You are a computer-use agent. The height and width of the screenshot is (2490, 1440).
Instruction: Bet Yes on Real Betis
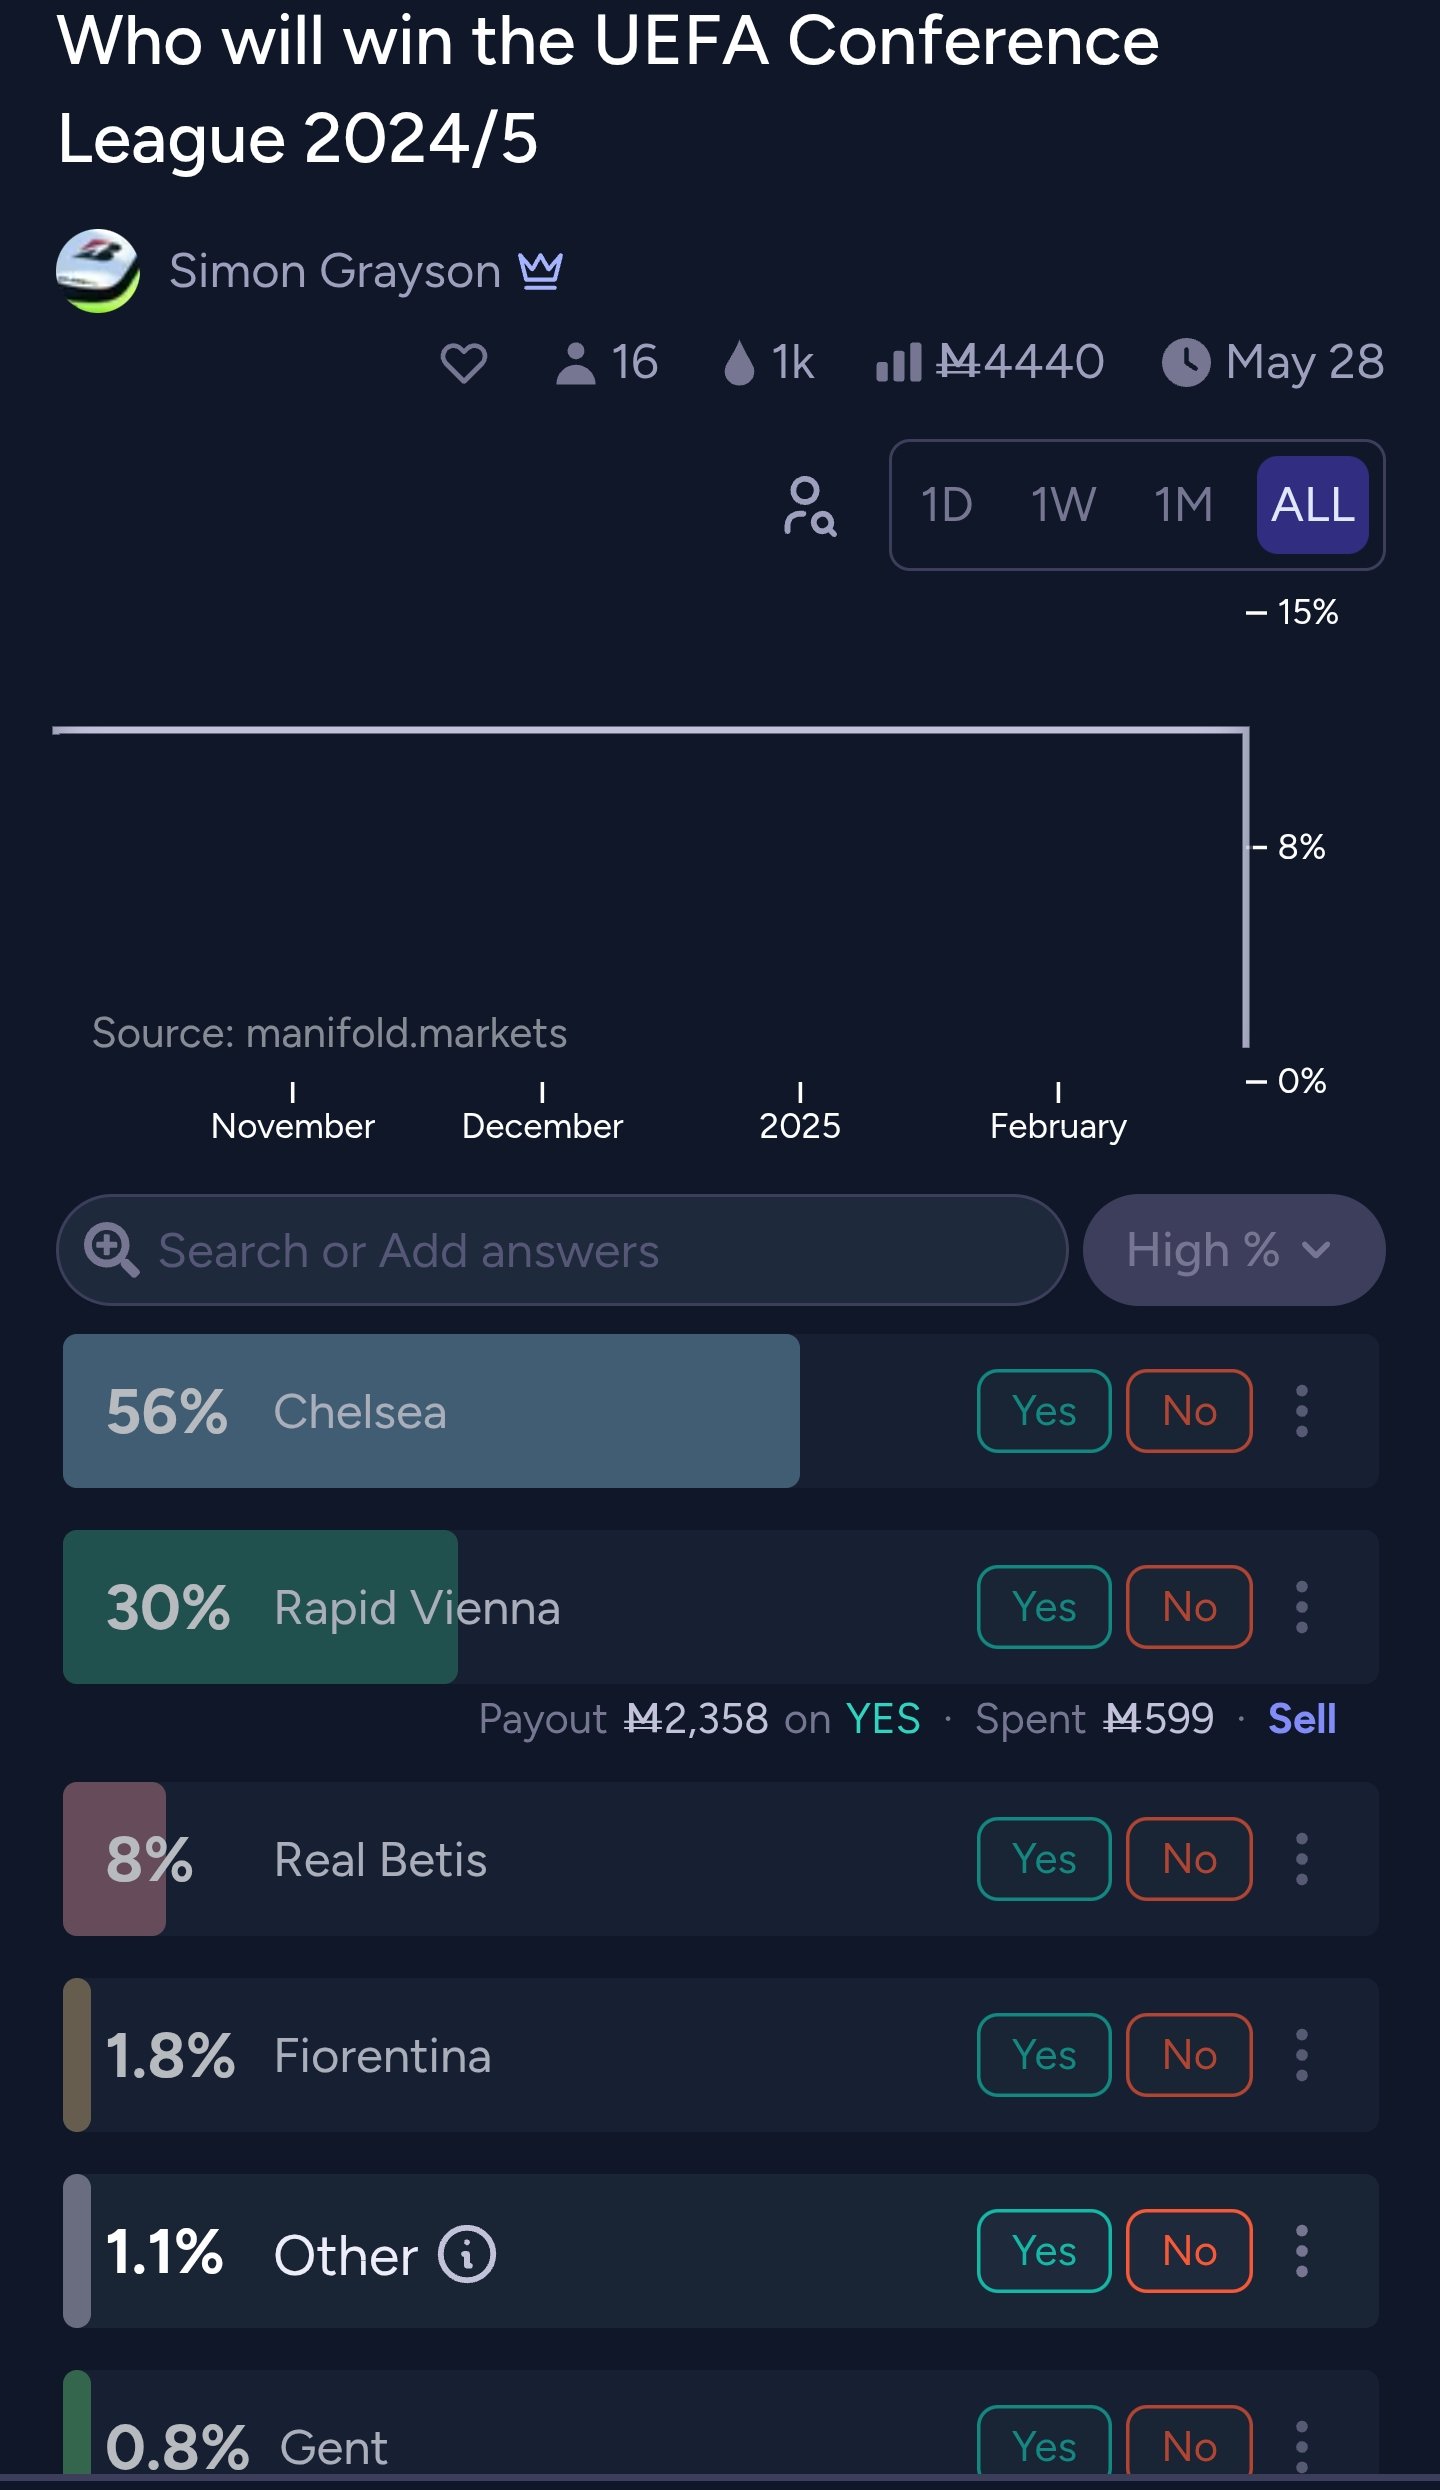click(1044, 1859)
